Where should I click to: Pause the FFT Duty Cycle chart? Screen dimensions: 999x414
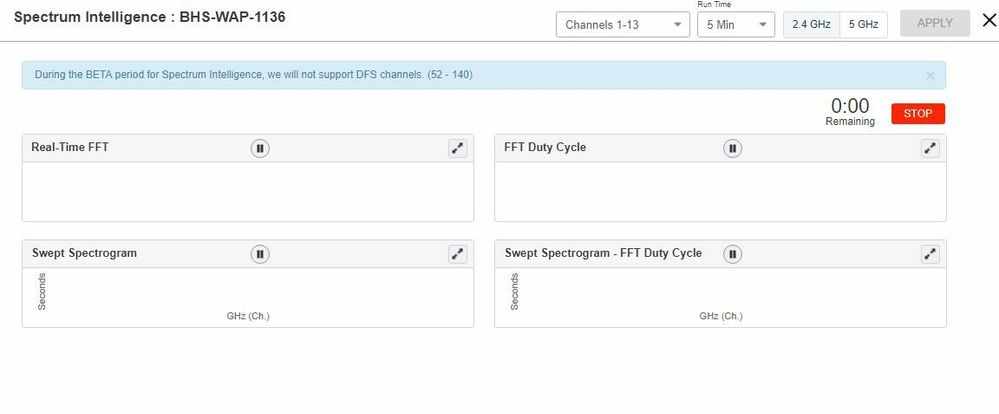(733, 148)
